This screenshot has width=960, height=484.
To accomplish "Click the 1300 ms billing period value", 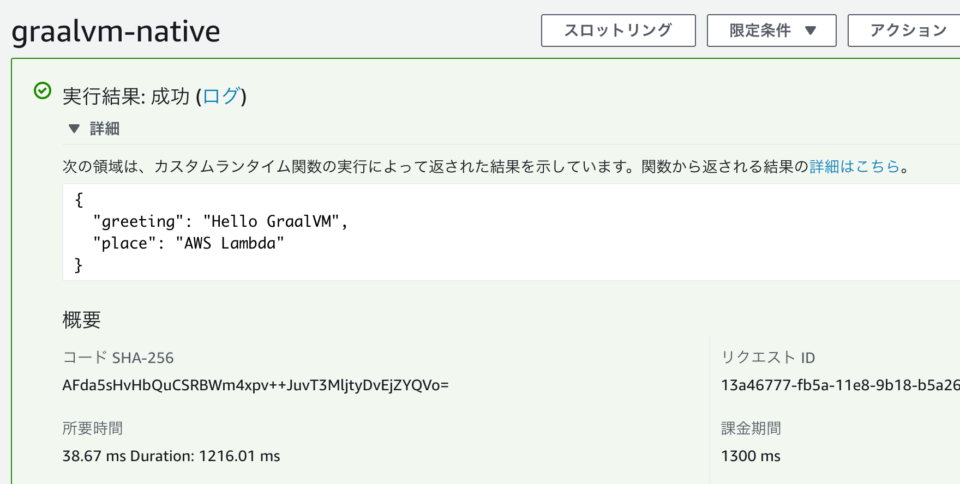I will [x=751, y=456].
